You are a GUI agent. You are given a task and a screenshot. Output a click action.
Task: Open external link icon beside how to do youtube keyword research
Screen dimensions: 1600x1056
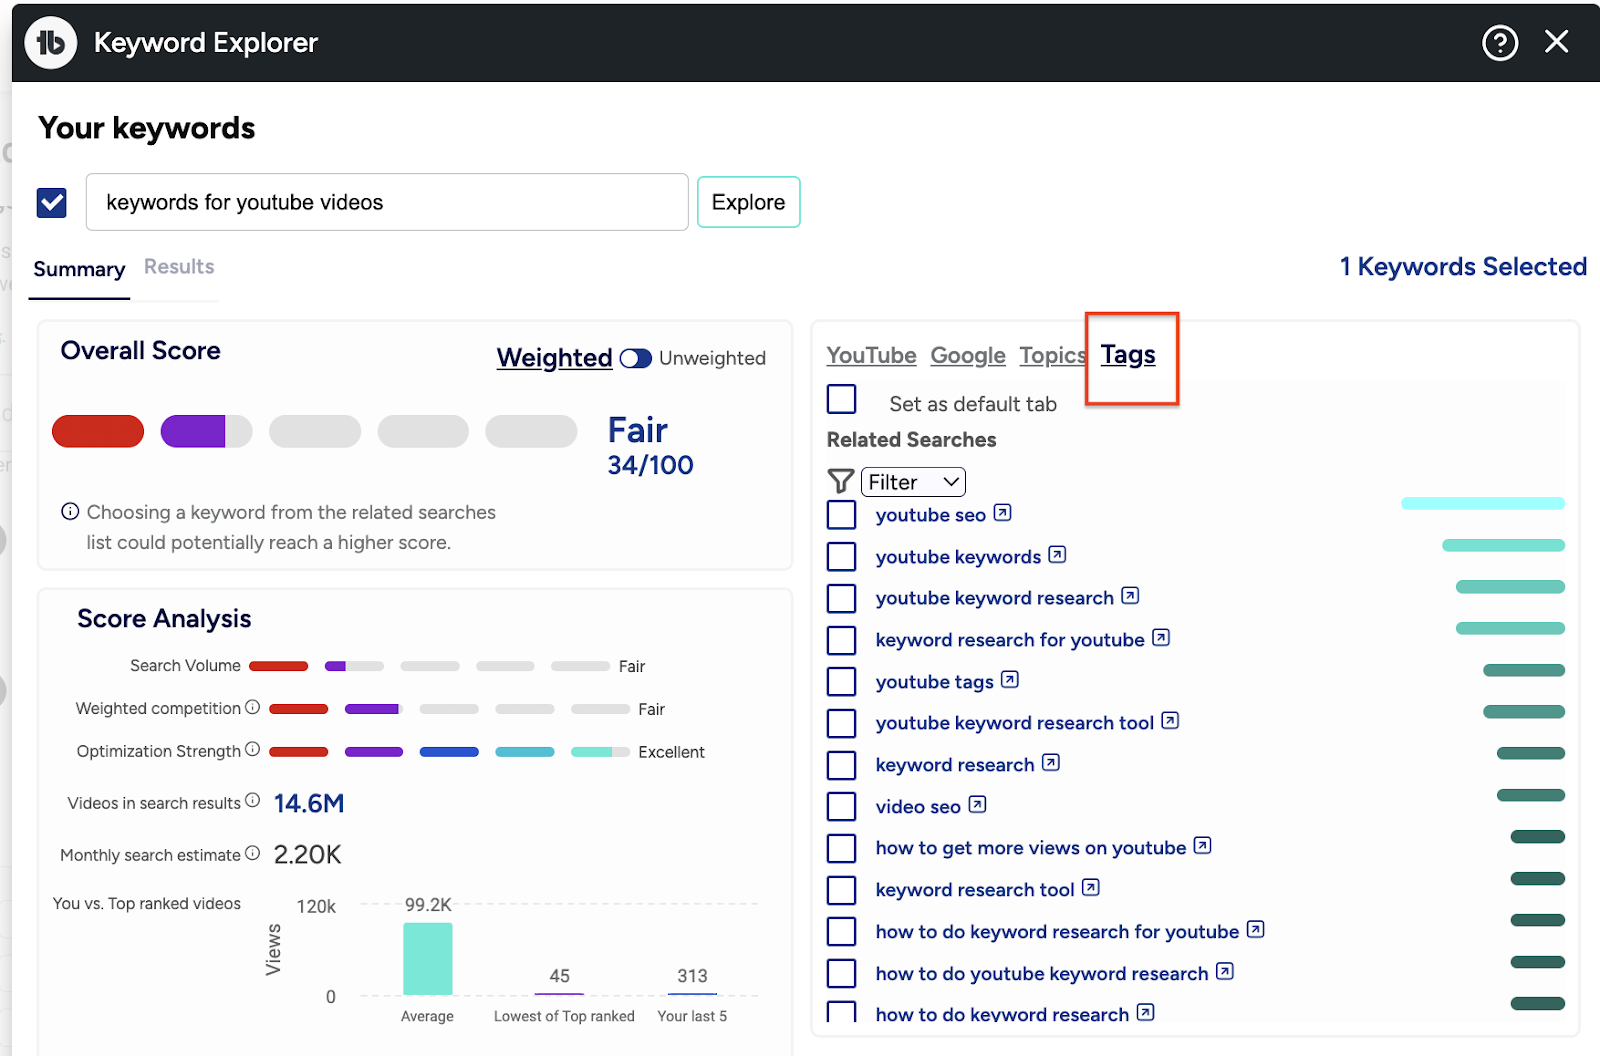(x=1225, y=972)
